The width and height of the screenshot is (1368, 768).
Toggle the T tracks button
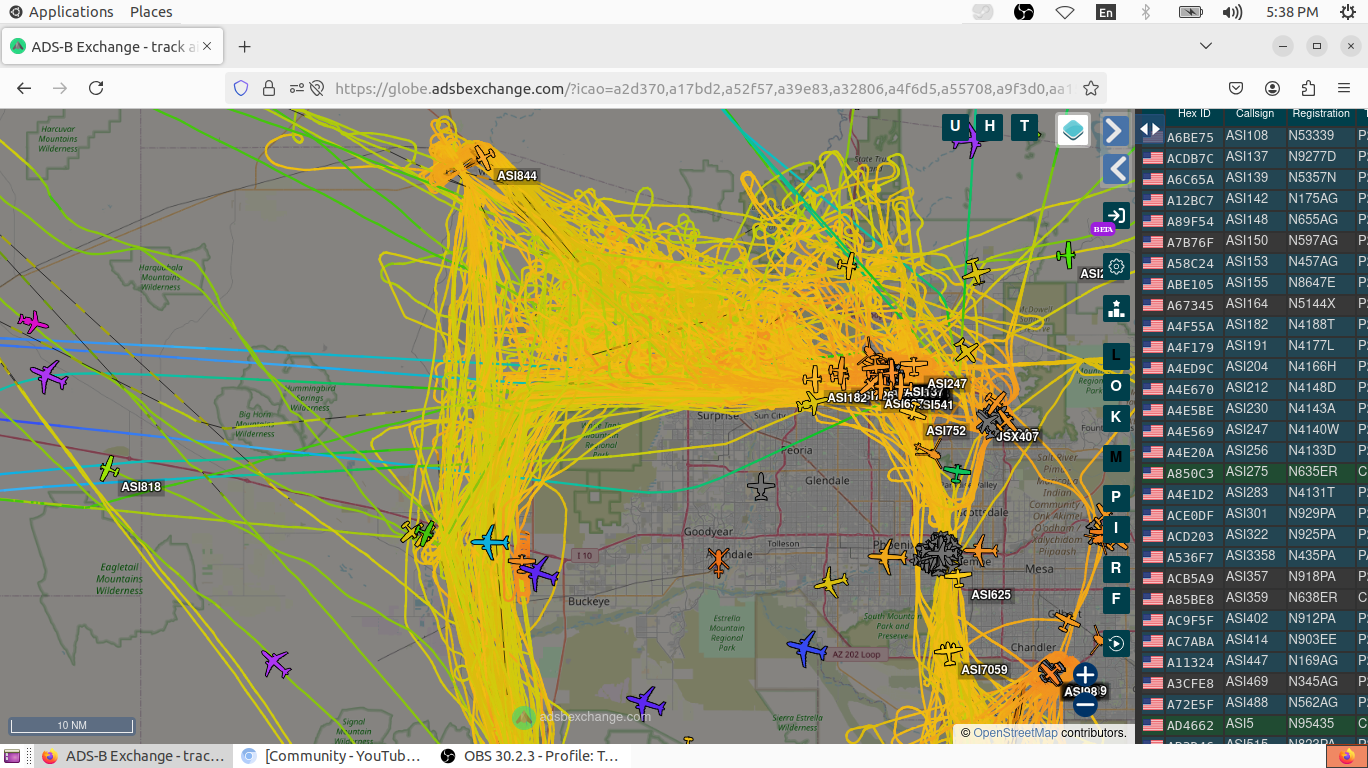point(1024,126)
